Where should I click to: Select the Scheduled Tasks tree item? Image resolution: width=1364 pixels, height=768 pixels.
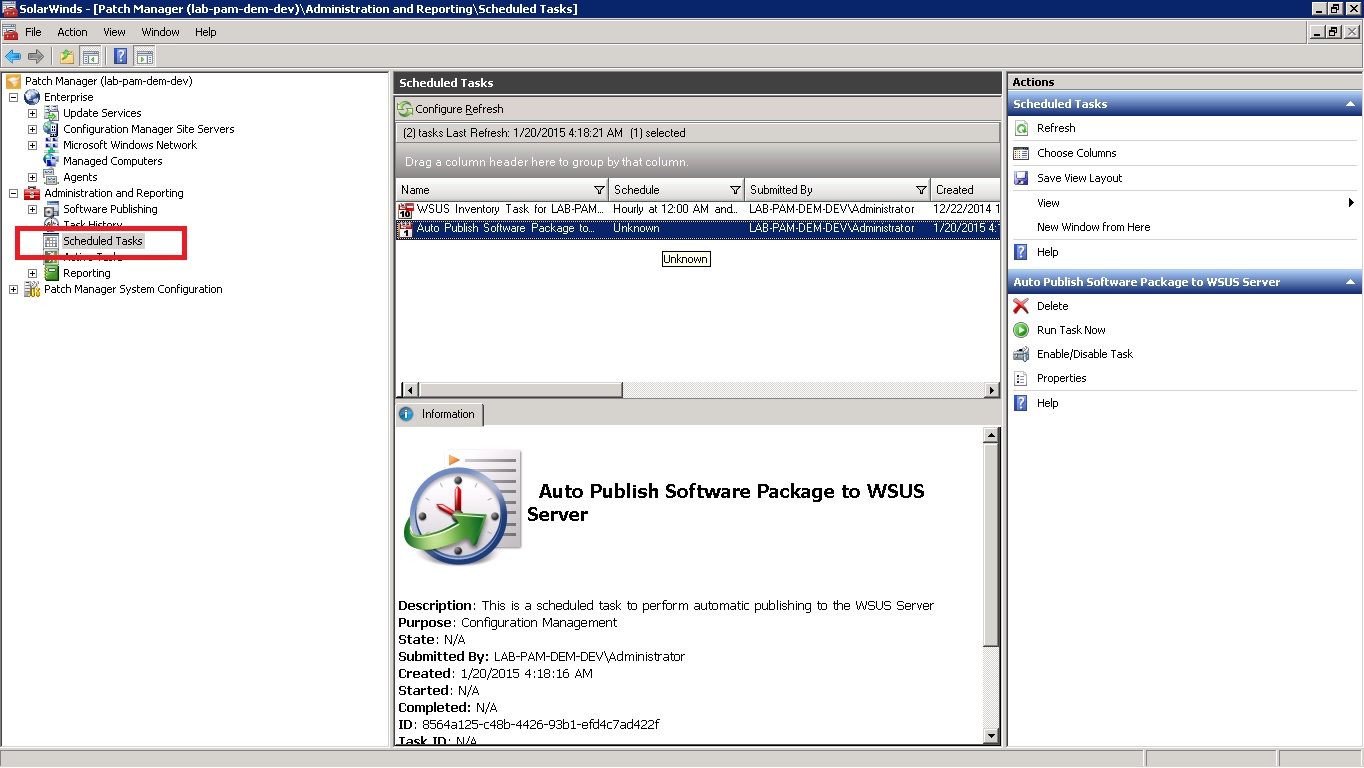[x=102, y=241]
